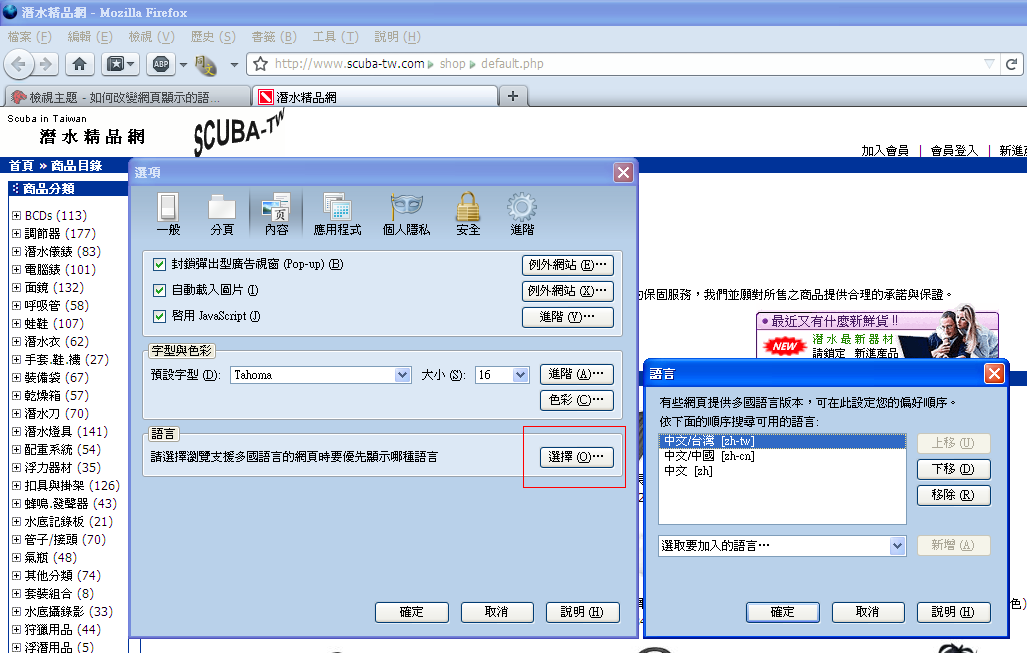
Task: Confirm language dialog with 確定
Action: coord(783,612)
